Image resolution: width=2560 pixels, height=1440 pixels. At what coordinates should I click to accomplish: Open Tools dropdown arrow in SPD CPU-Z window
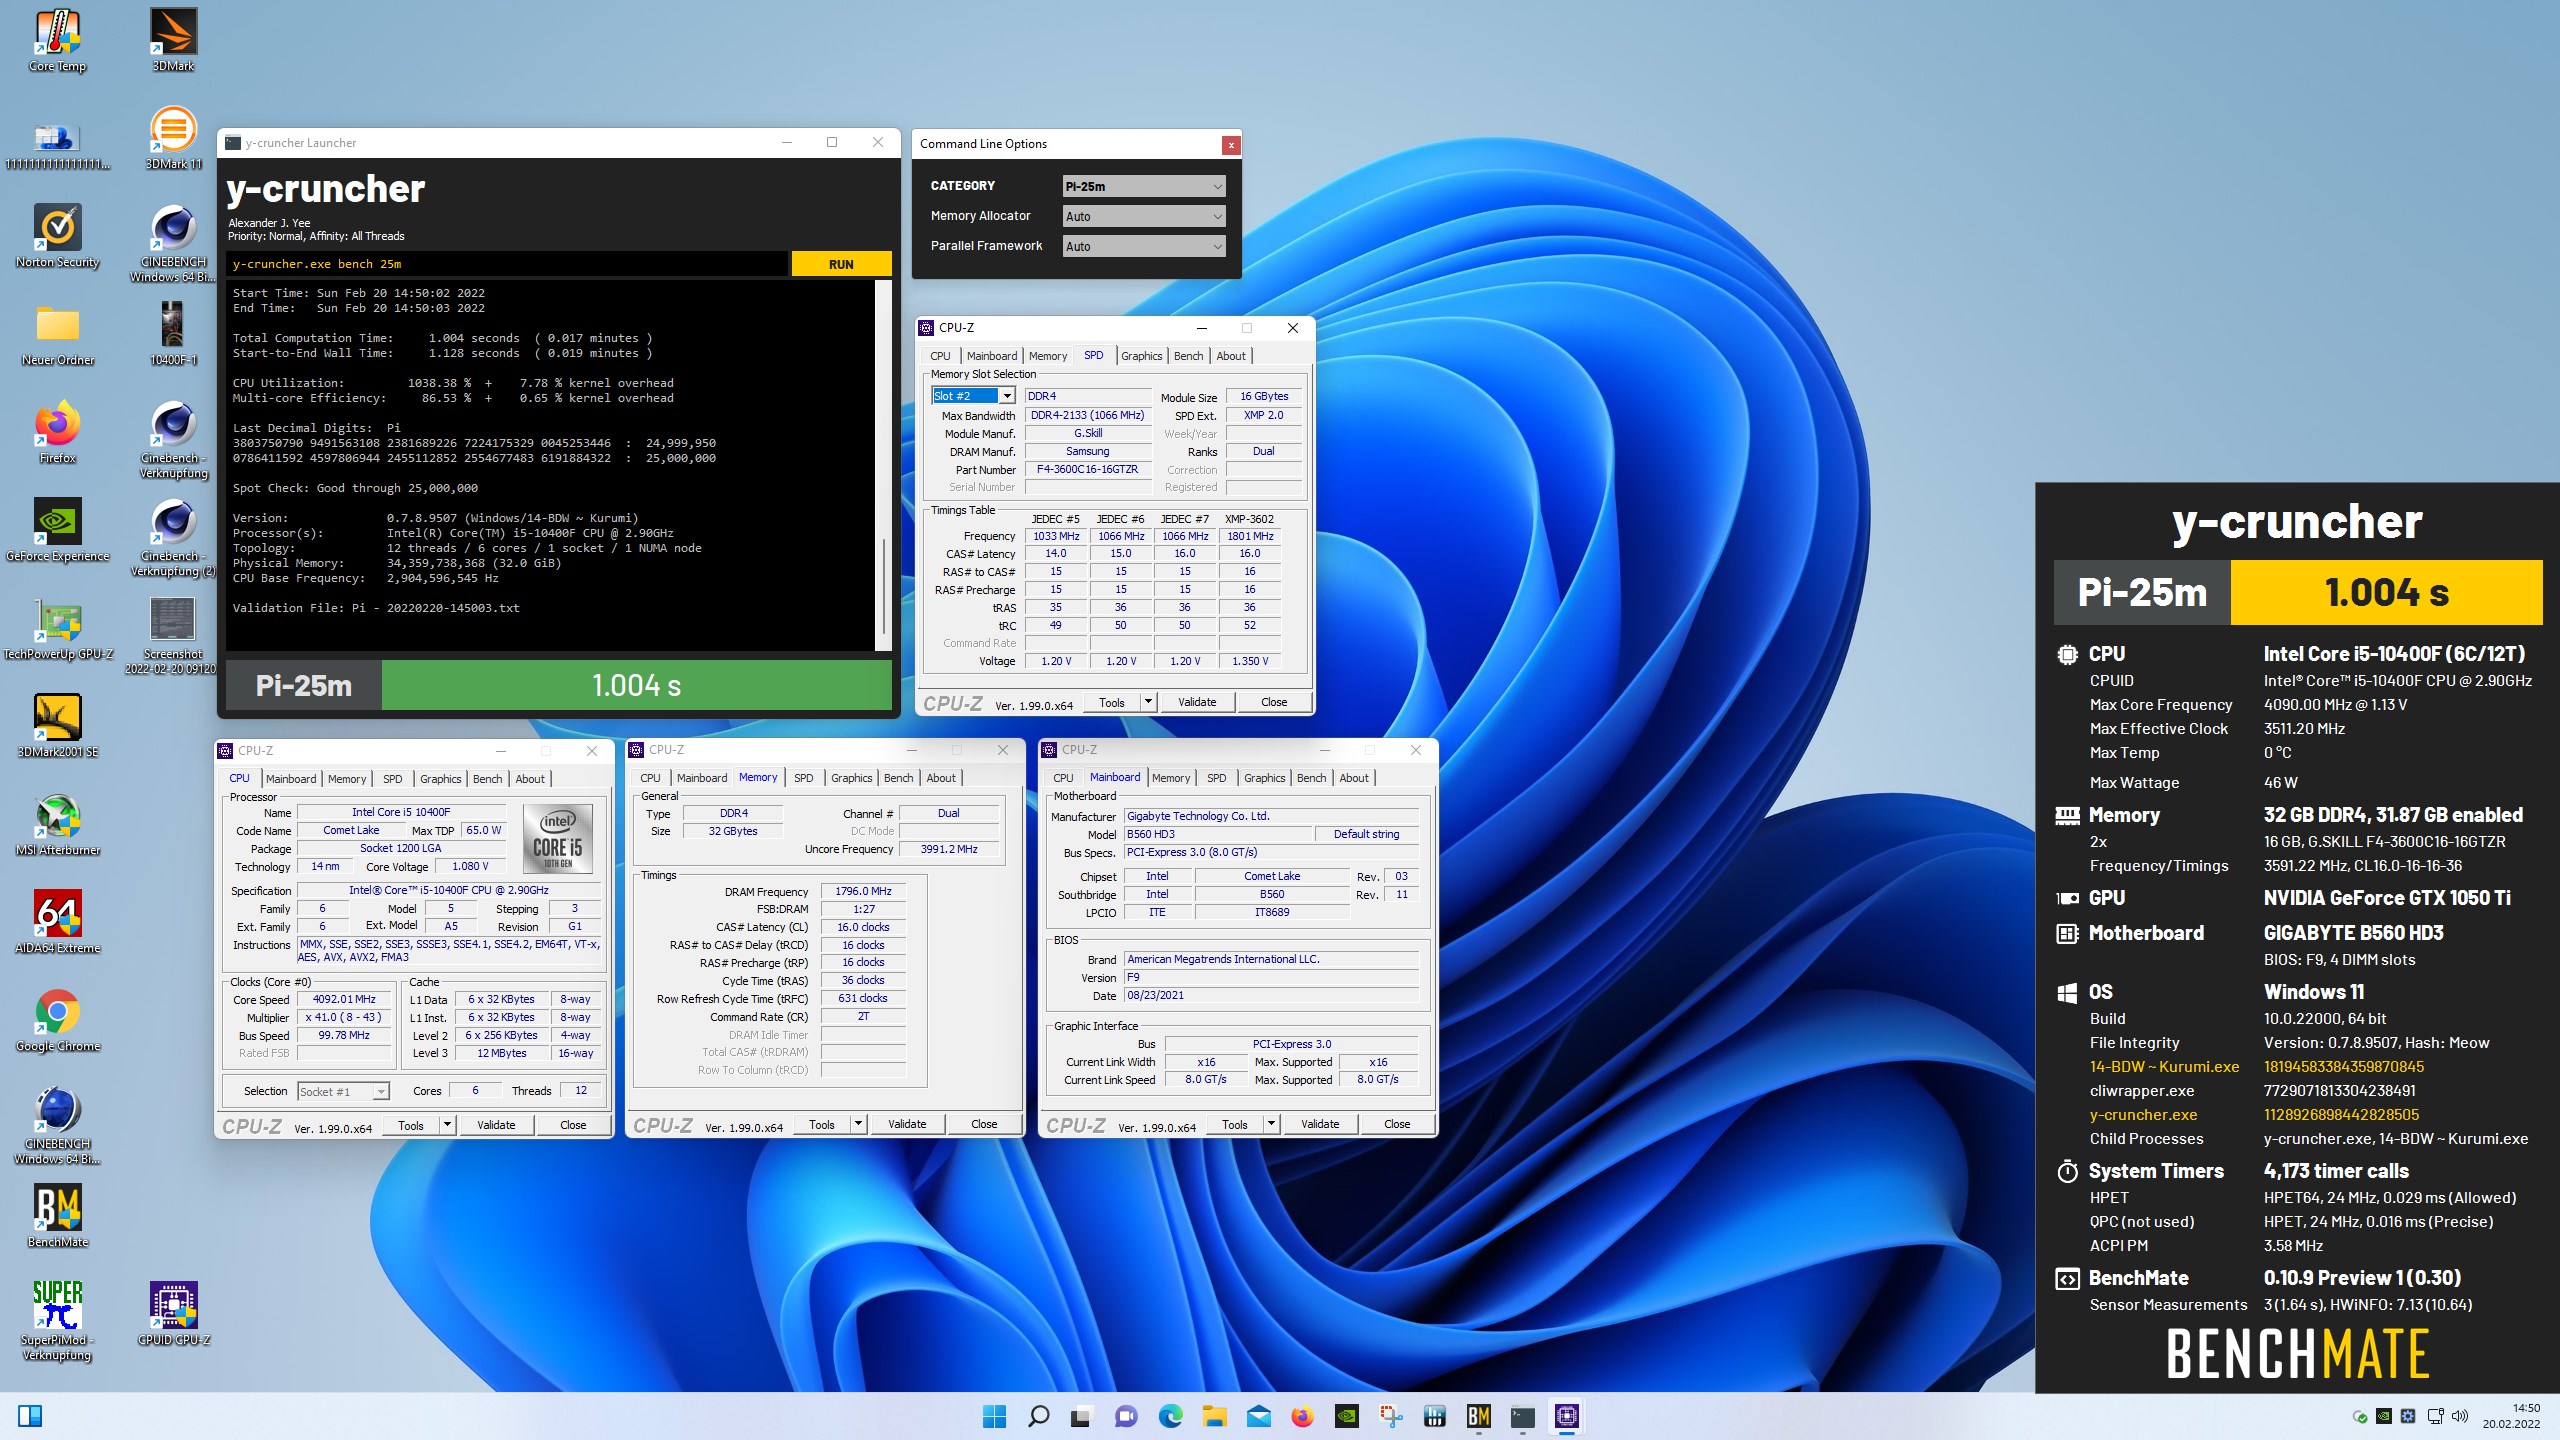[x=1148, y=702]
